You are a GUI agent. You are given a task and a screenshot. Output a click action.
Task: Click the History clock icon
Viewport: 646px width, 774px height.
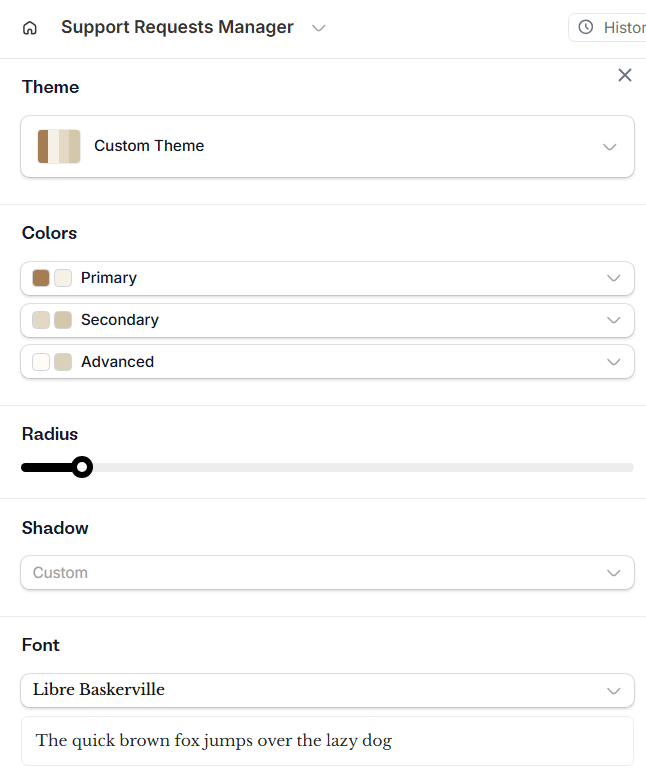[586, 28]
